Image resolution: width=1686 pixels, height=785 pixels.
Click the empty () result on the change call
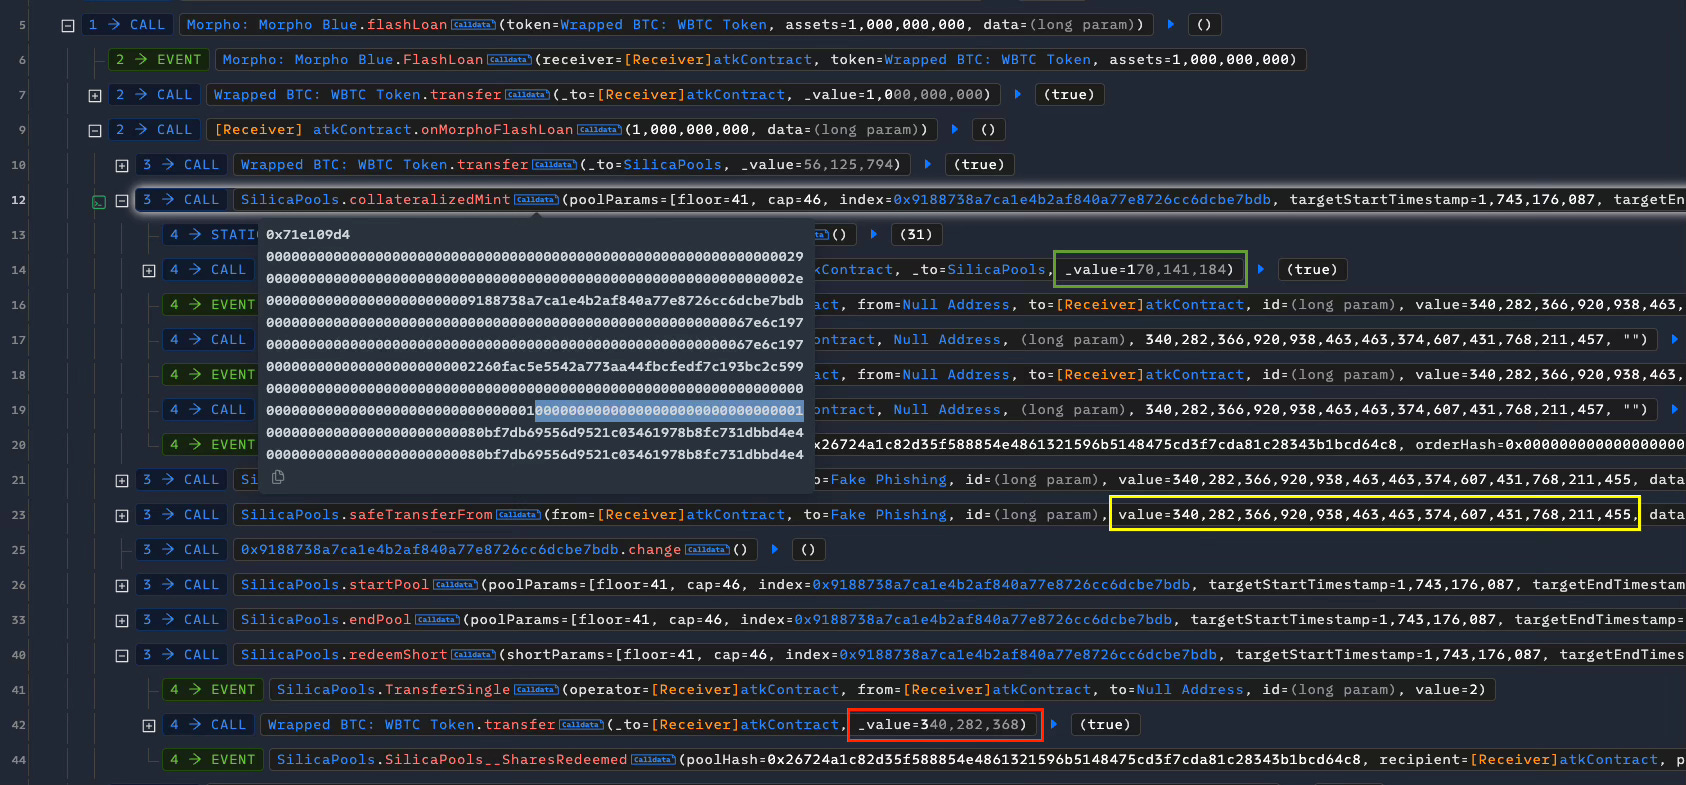[x=808, y=550]
